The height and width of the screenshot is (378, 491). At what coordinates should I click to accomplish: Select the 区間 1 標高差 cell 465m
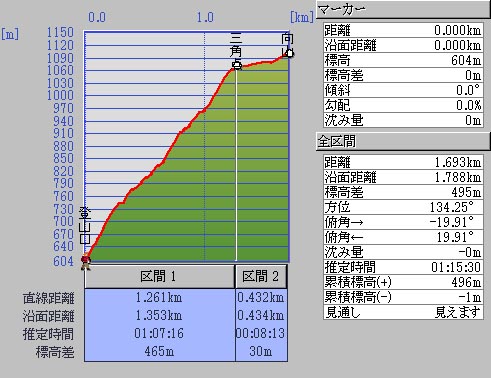[x=159, y=351]
